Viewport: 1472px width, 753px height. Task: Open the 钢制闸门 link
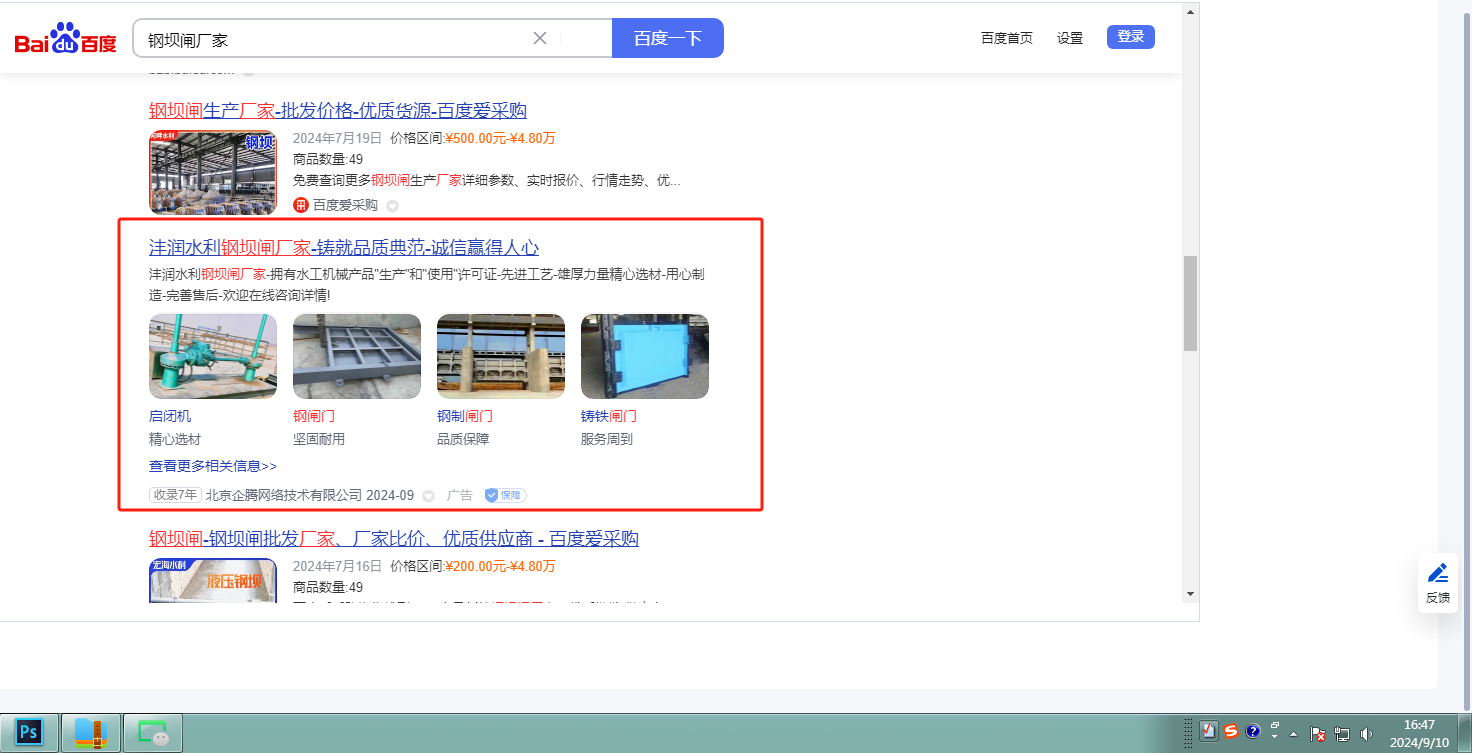point(465,416)
